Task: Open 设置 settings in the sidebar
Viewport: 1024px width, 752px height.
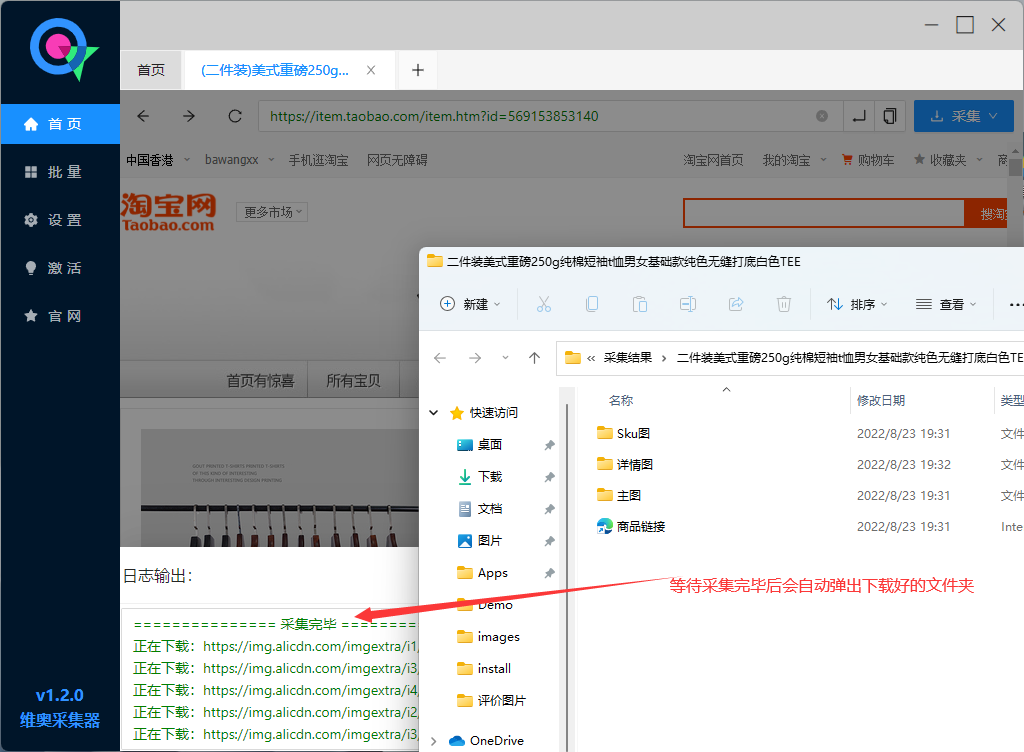Action: tap(60, 220)
